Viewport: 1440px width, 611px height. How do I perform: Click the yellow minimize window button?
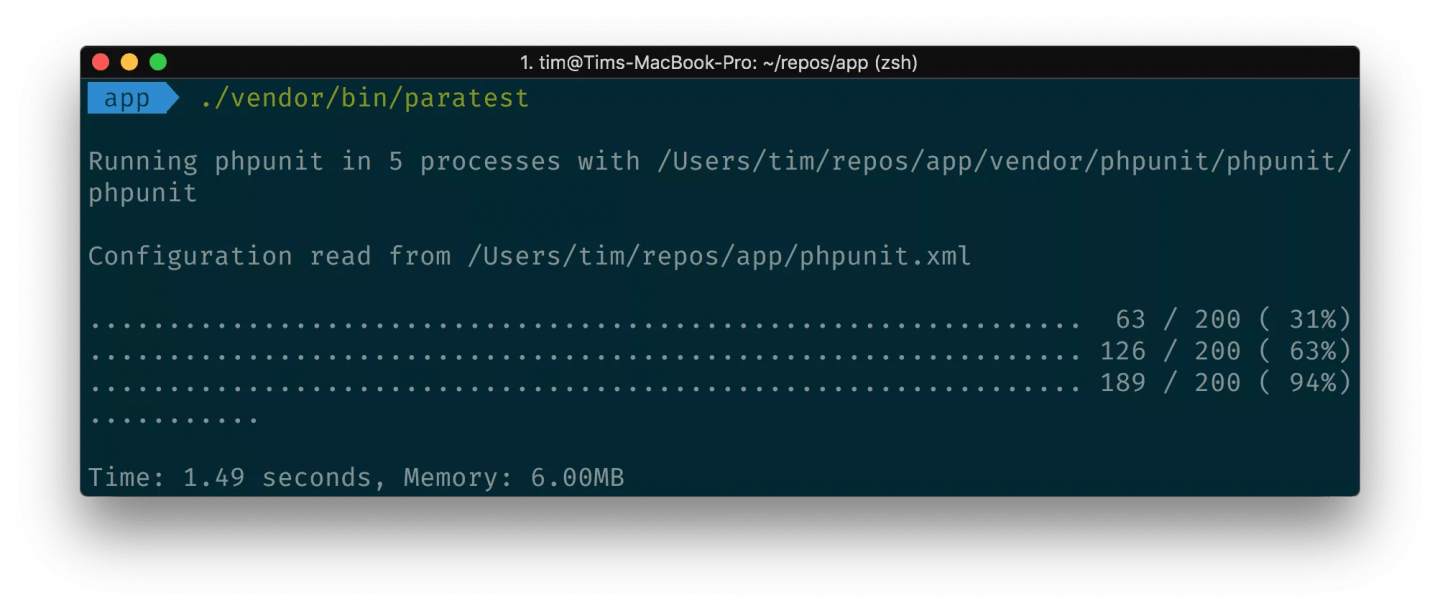129,62
